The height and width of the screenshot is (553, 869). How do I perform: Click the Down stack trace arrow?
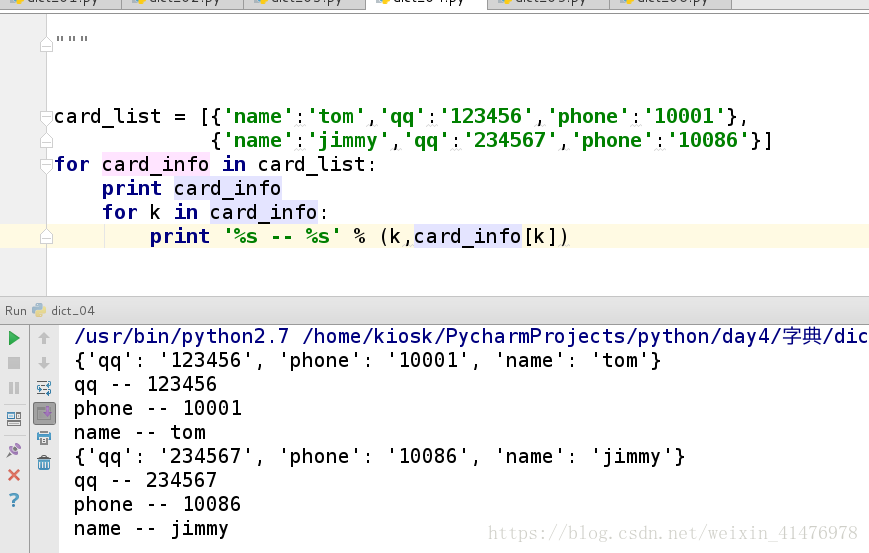coord(44,363)
